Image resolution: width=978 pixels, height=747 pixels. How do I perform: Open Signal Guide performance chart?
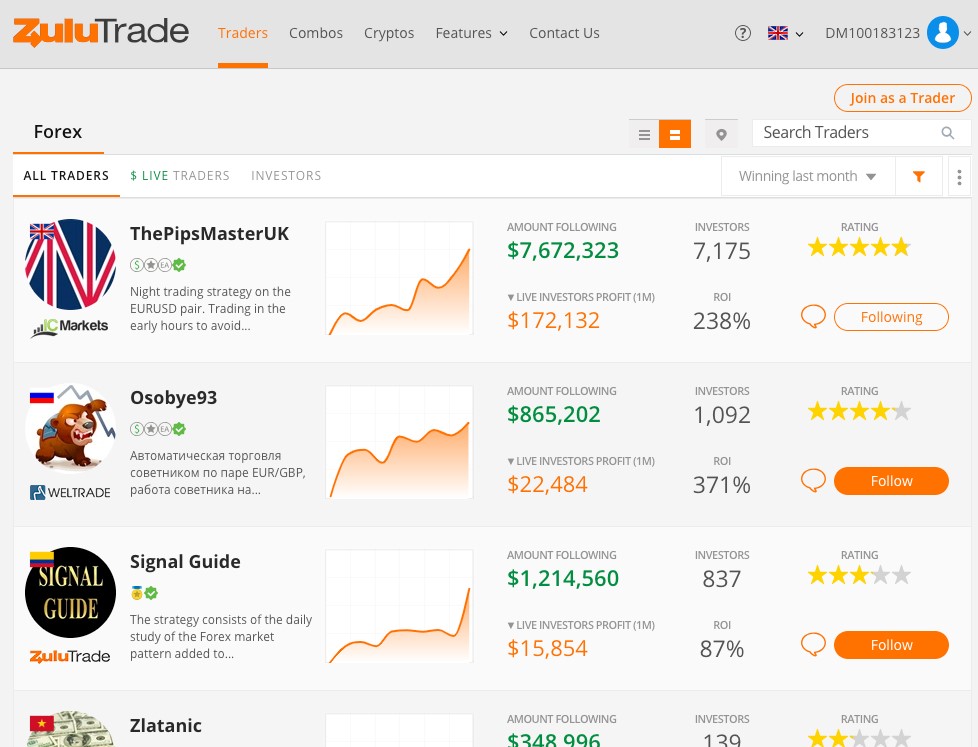(399, 606)
